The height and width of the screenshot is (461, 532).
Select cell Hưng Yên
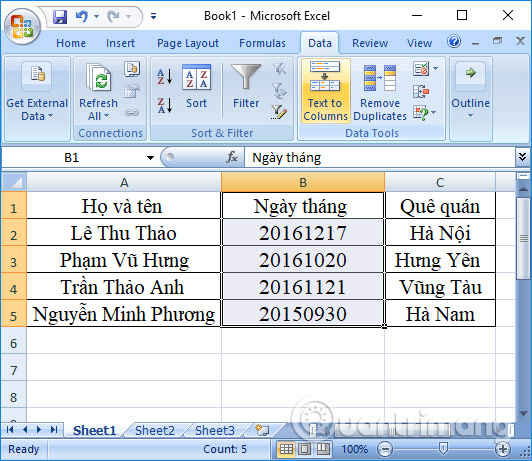[440, 260]
